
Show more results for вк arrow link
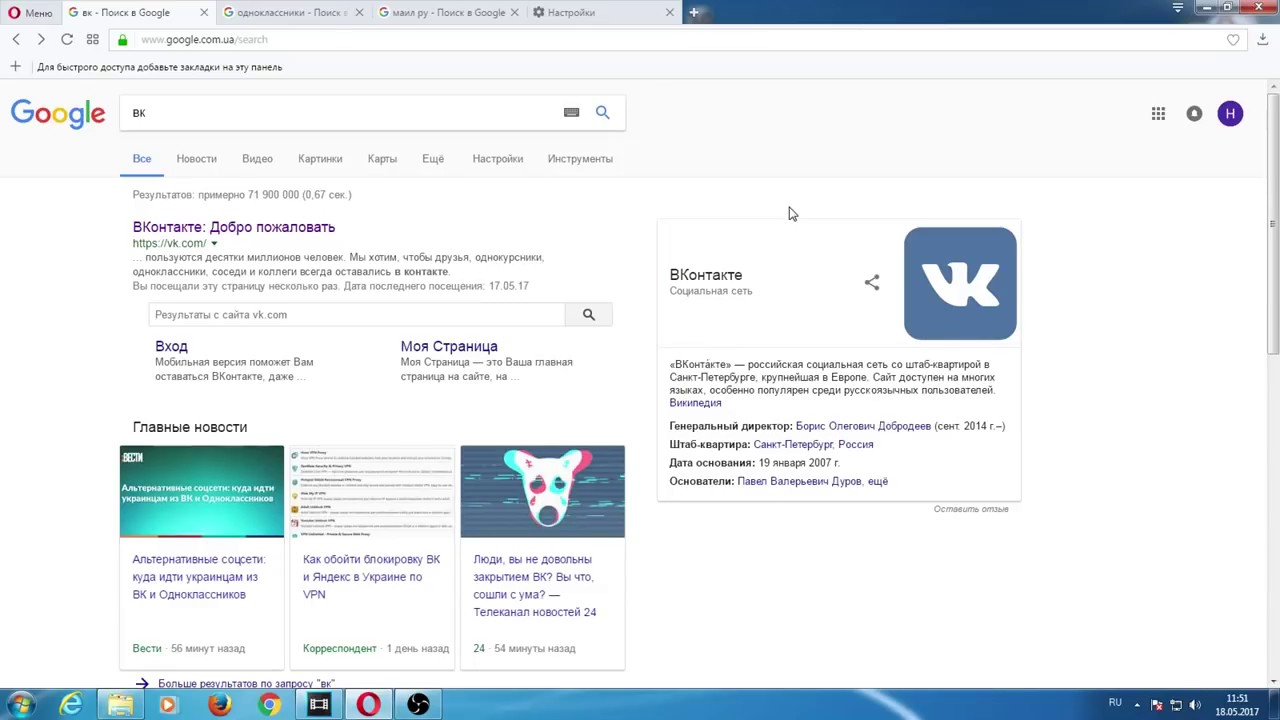[234, 684]
